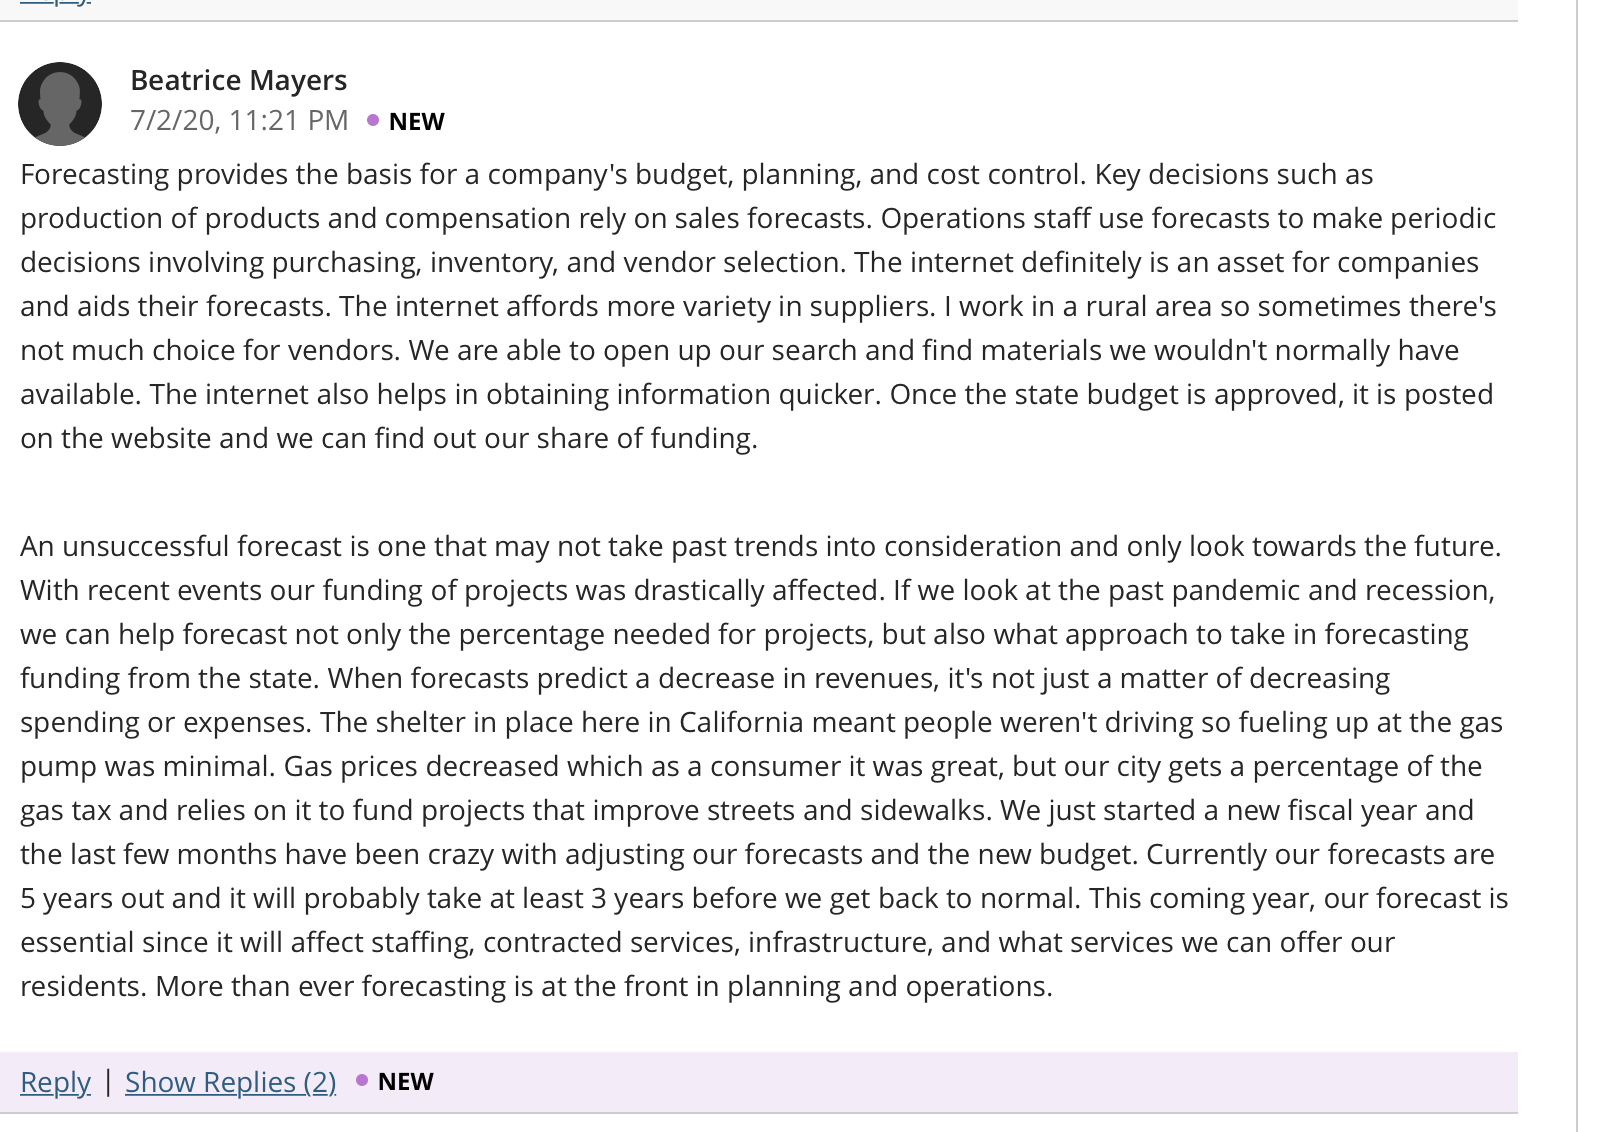The width and height of the screenshot is (1600, 1132).
Task: Click the purple dot in the footer bar
Action: [x=362, y=1080]
